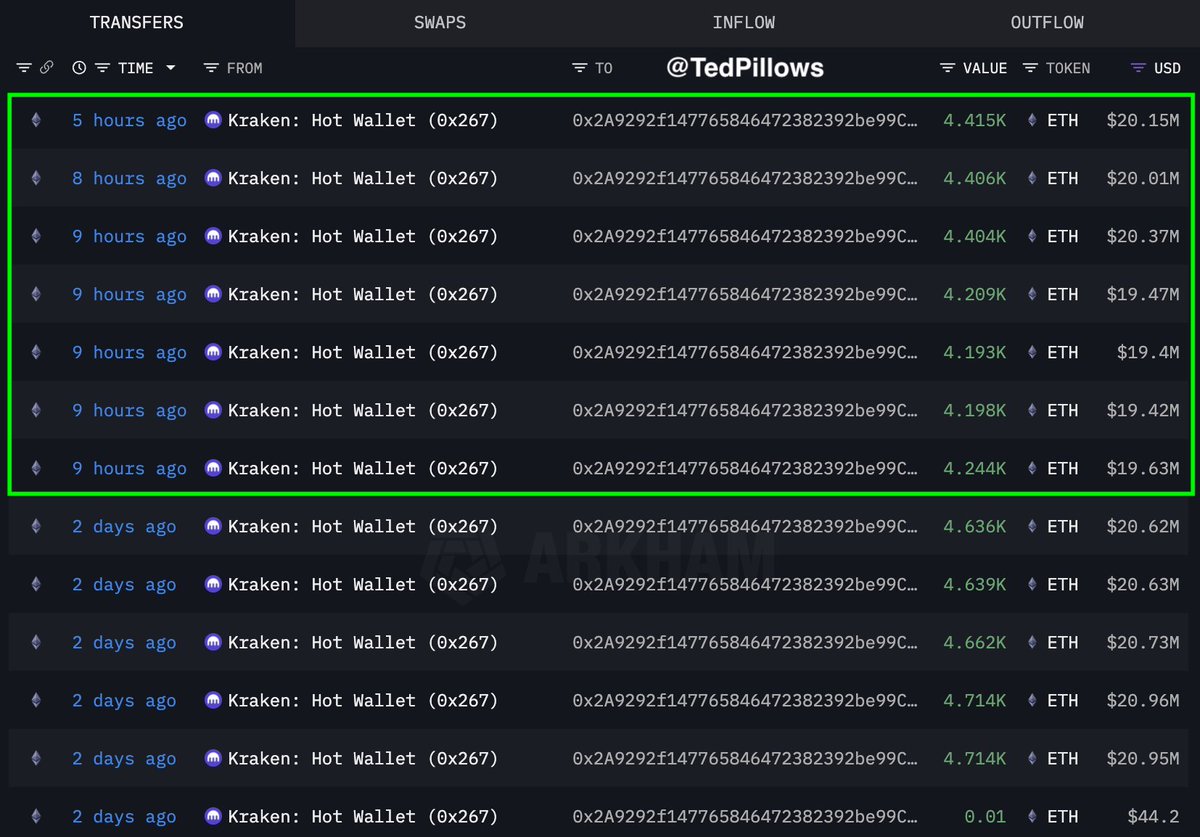Select the $20.95M USD amount

[1143, 758]
